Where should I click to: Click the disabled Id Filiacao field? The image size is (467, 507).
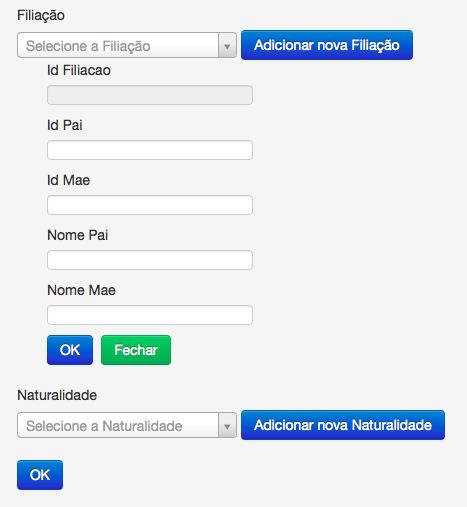tap(150, 95)
